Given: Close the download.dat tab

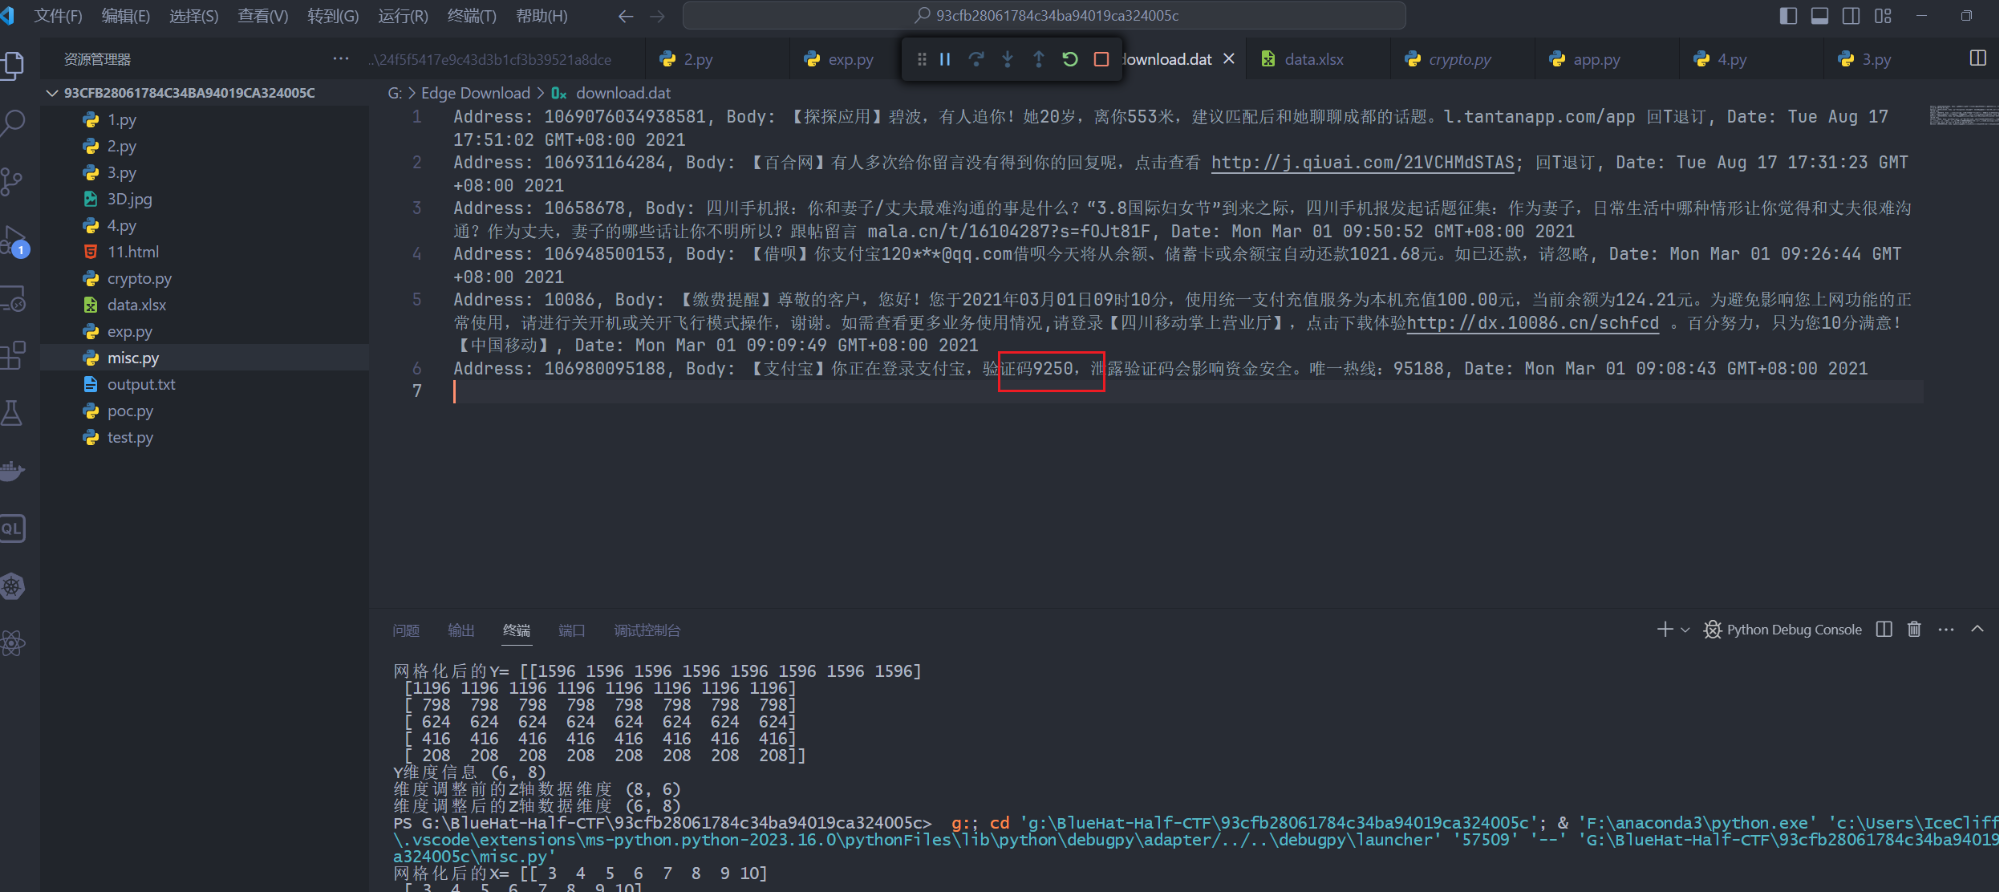Looking at the screenshot, I should 1229,59.
